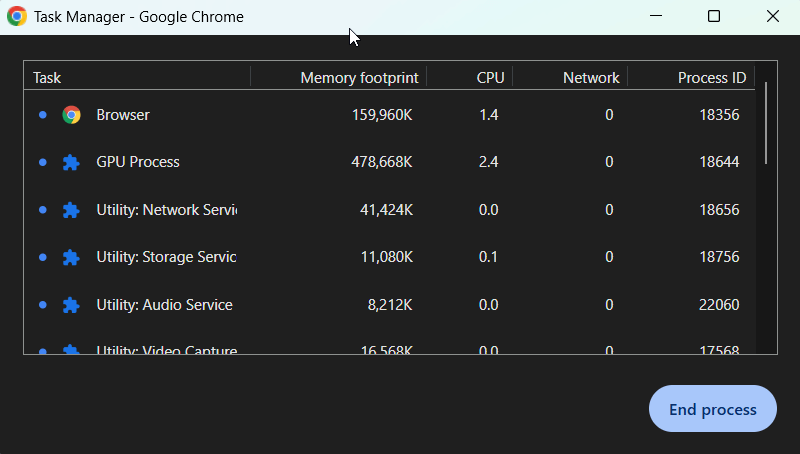Click the CPU value 1.4
The height and width of the screenshot is (454, 800).
click(x=488, y=115)
